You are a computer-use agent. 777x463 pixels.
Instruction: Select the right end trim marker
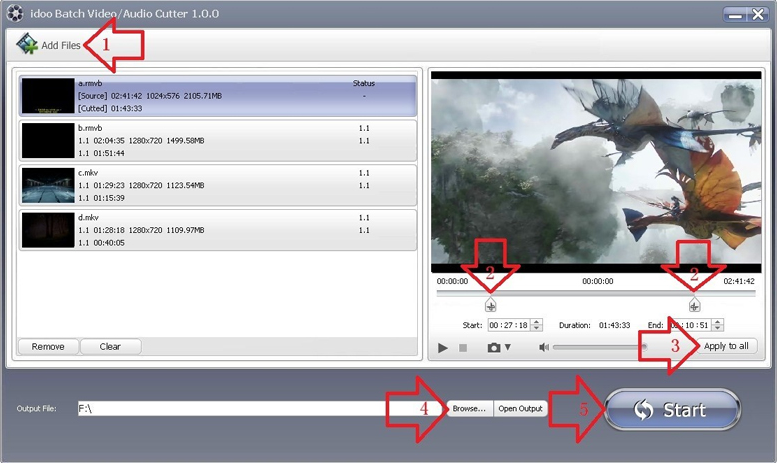click(694, 305)
